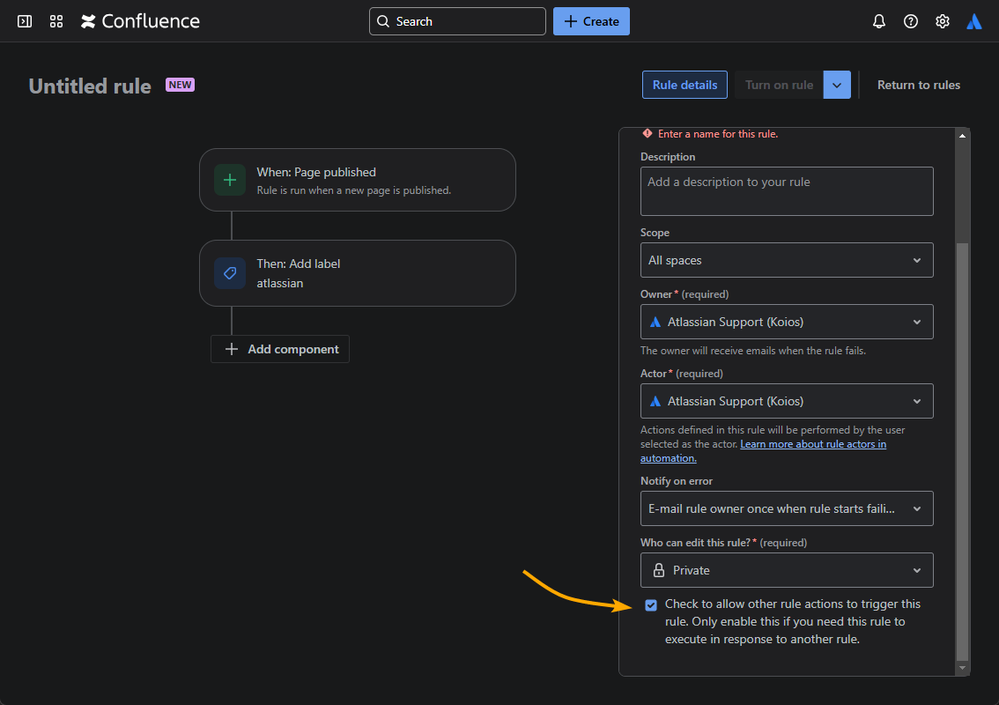
Task: Click the scrollbar up arrow in details panel
Action: [x=962, y=136]
